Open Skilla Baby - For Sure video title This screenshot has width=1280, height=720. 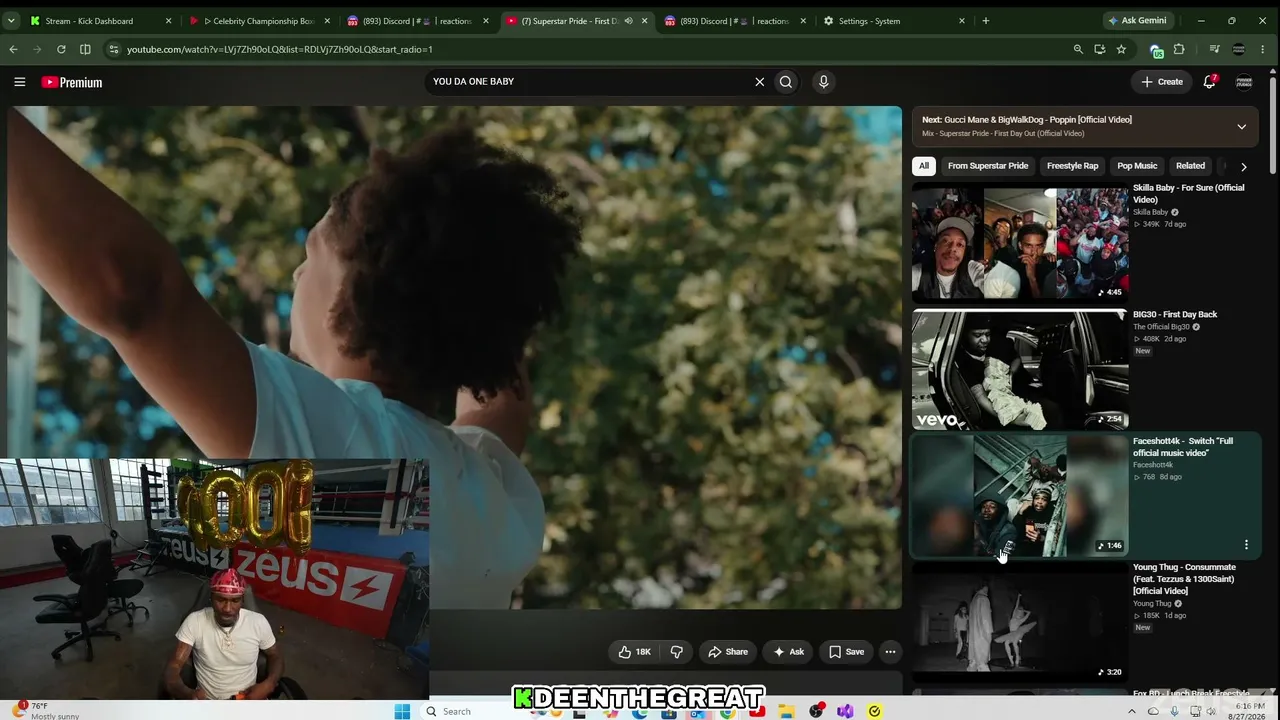pos(1188,194)
